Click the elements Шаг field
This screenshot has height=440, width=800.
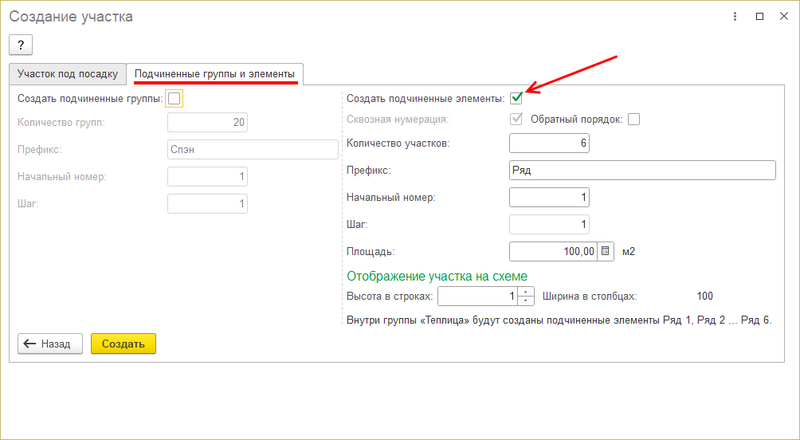[549, 224]
